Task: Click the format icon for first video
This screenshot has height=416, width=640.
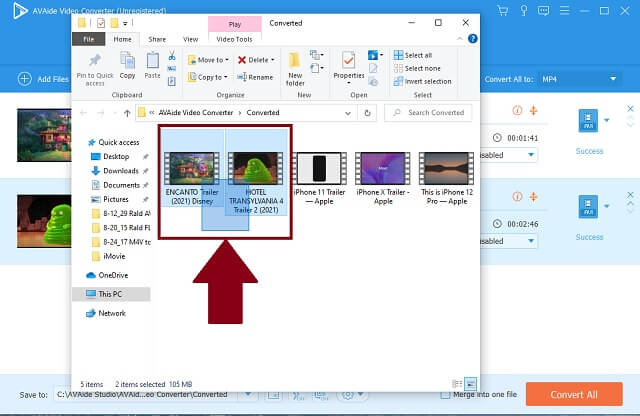Action: 588,120
